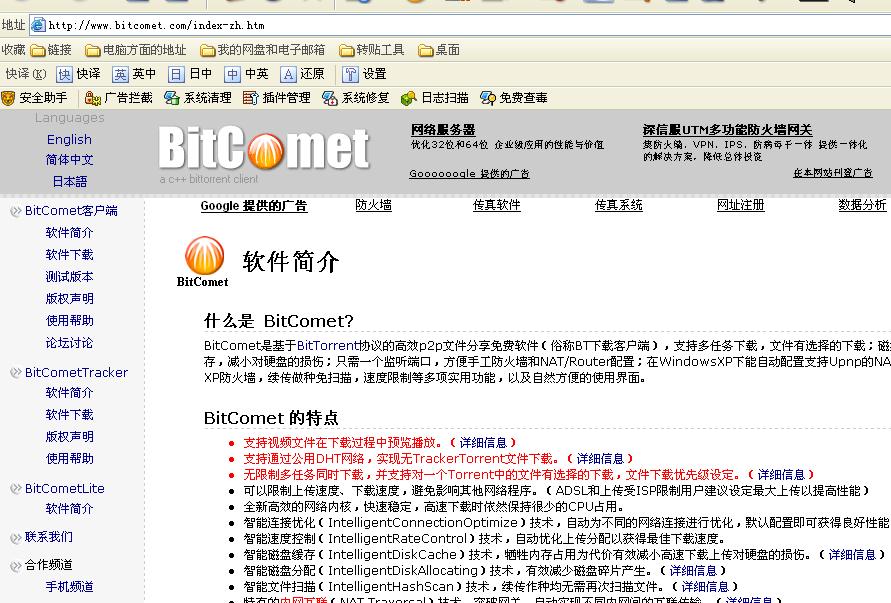Open 手机频道 in sidebar
The image size is (891, 603).
point(69,587)
